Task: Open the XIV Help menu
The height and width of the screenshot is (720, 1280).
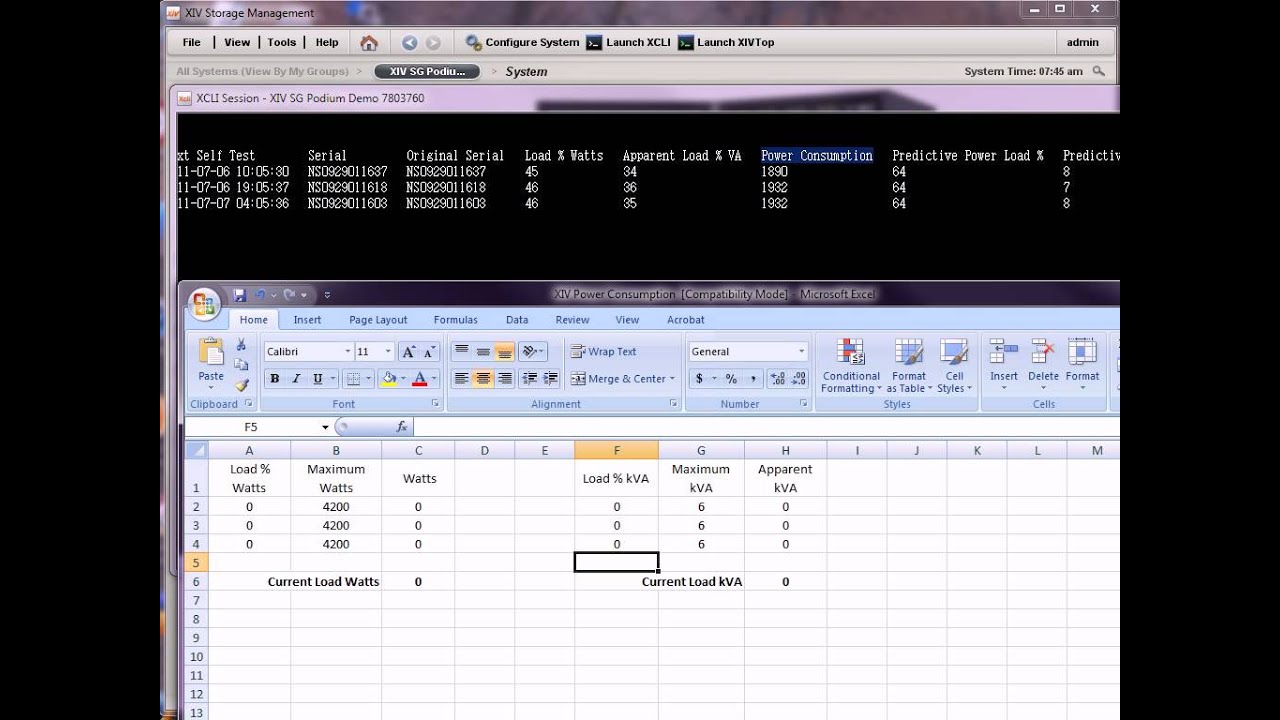Action: tap(327, 43)
